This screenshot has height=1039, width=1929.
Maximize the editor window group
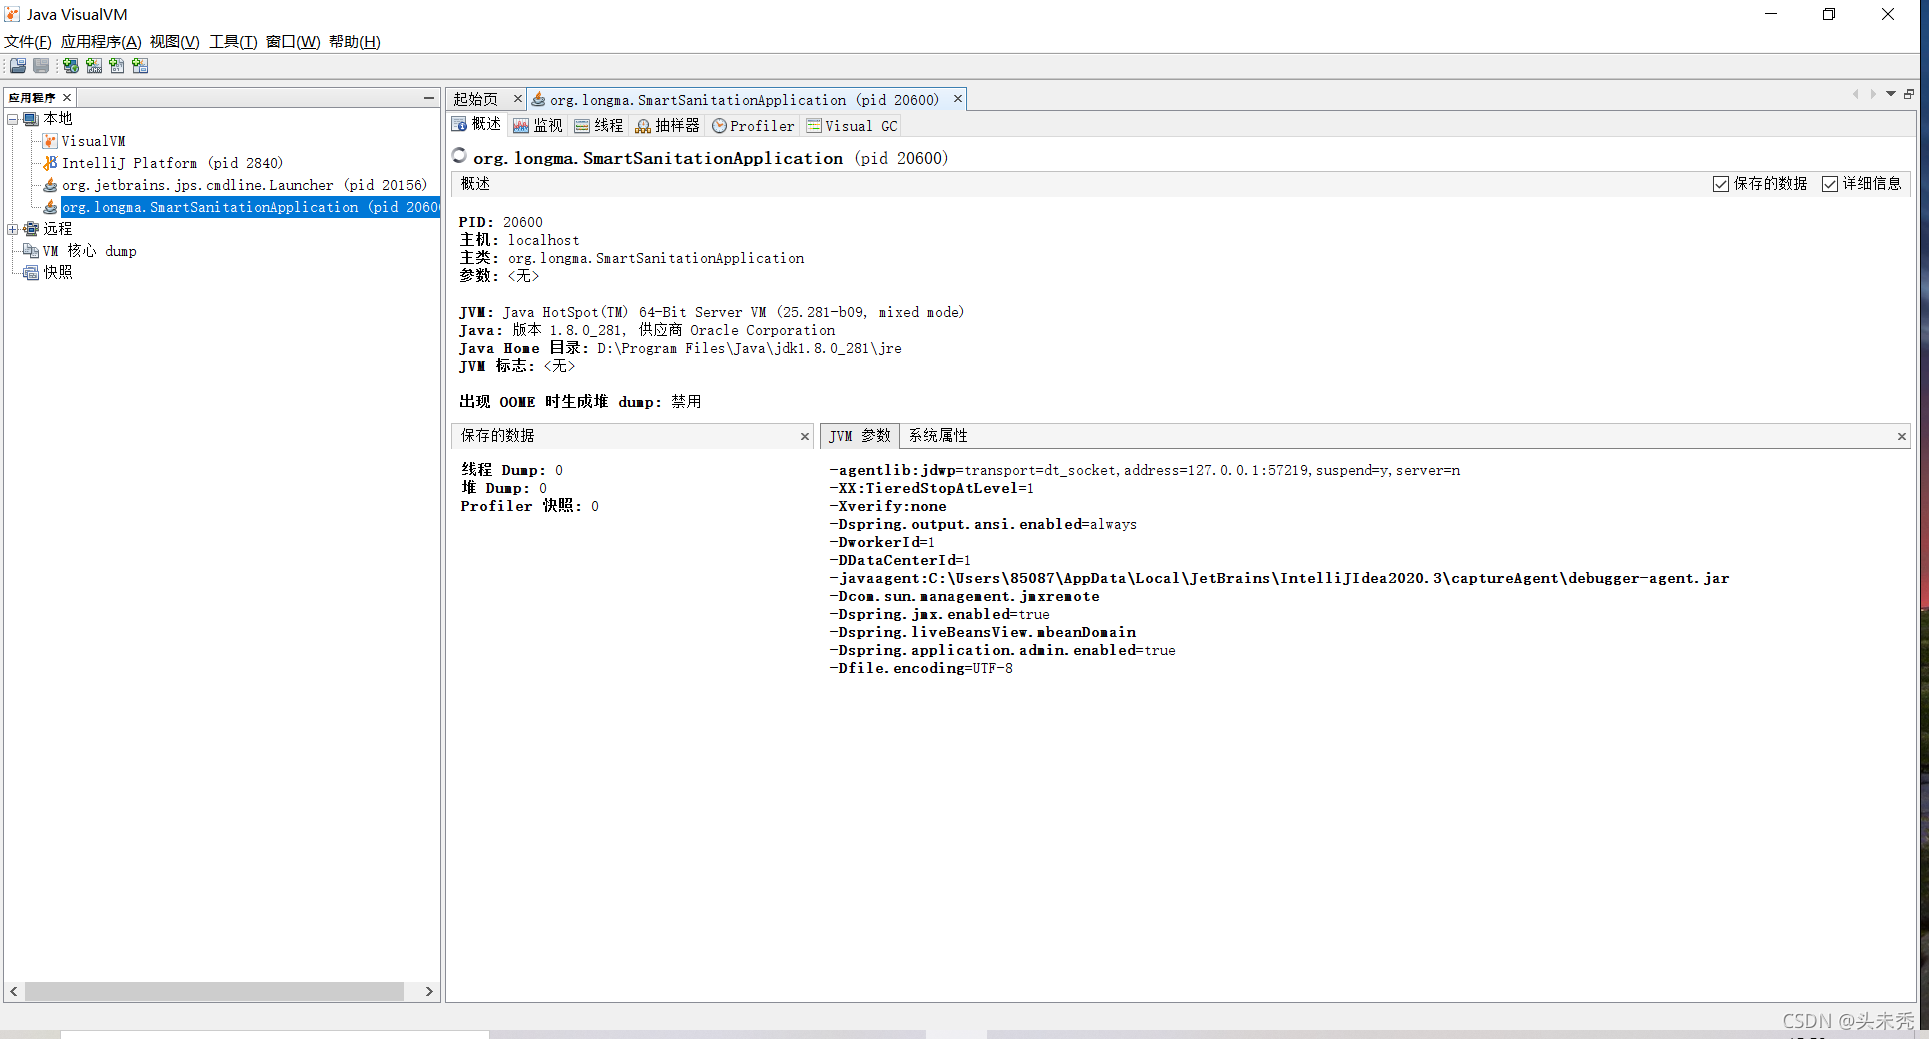(x=1909, y=94)
